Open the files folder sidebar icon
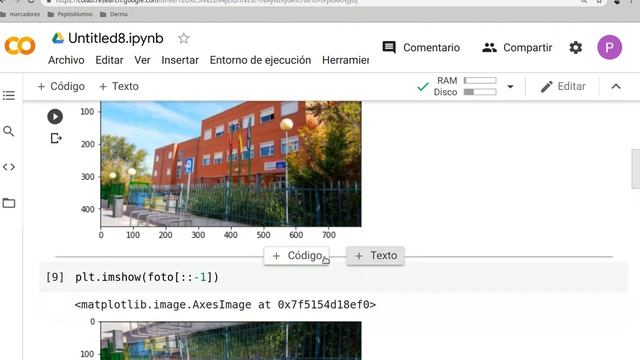This screenshot has width=640, height=360. pos(9,203)
